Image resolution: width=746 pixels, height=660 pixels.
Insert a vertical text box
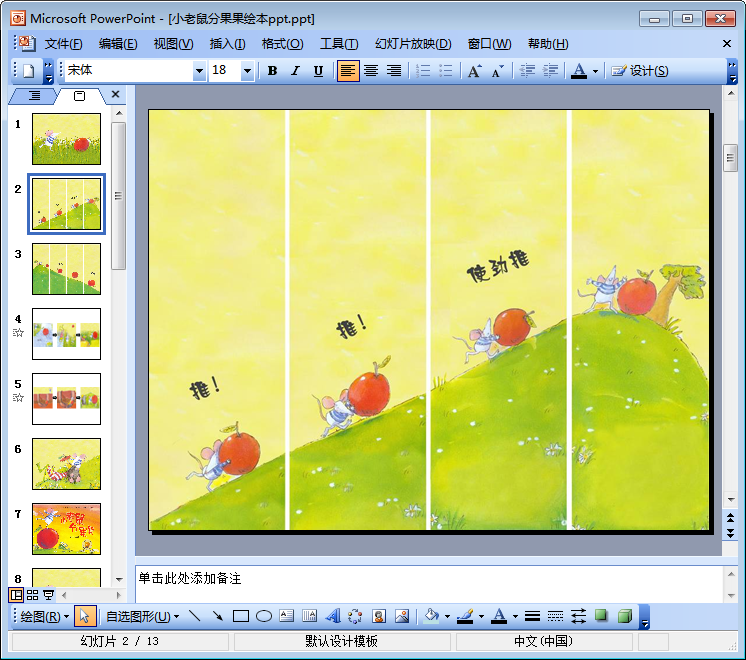pyautogui.click(x=310, y=616)
